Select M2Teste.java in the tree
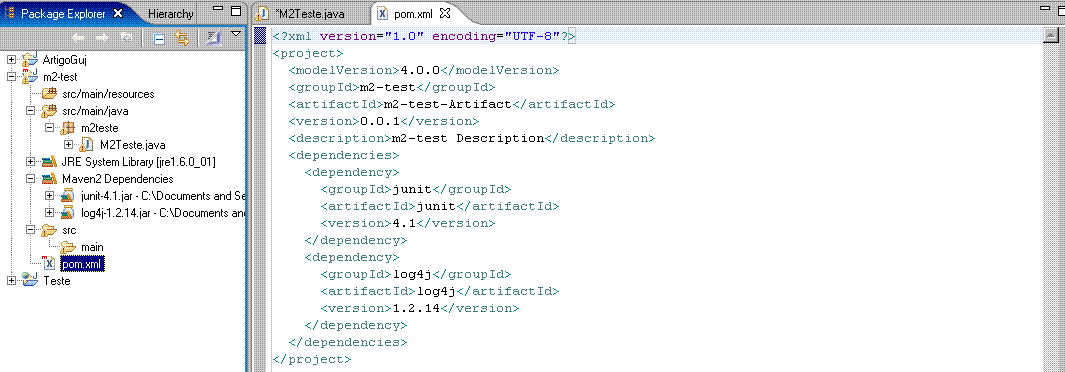Viewport: 1065px width, 372px height. click(x=132, y=145)
